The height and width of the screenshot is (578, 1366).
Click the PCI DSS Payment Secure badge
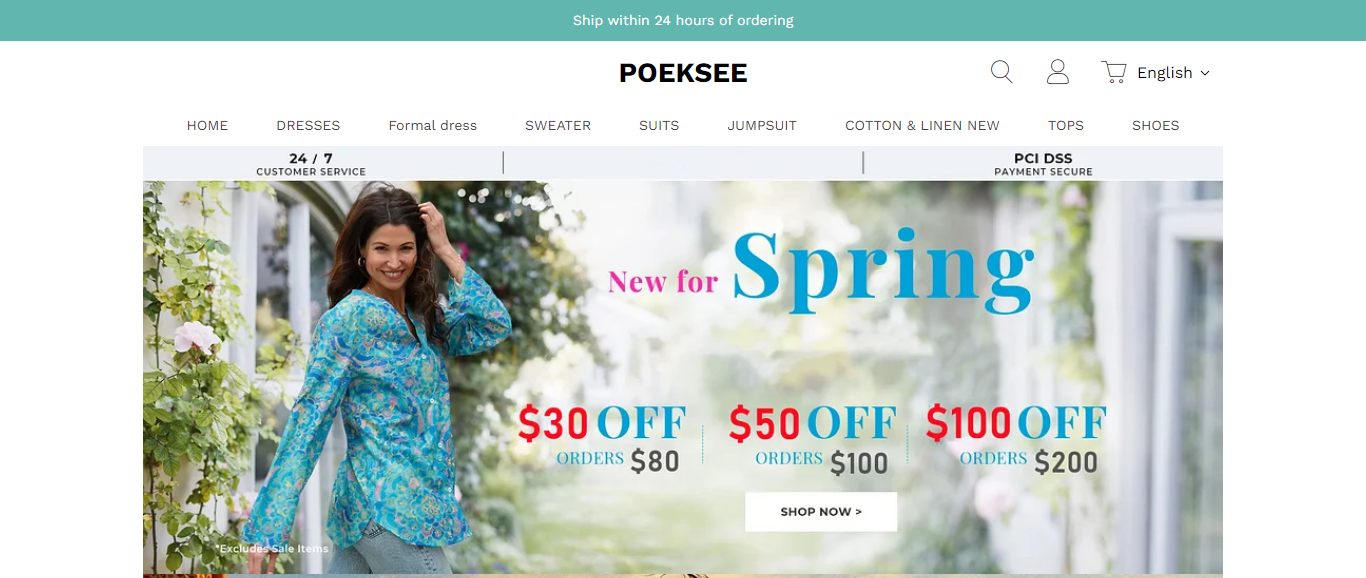1043,164
